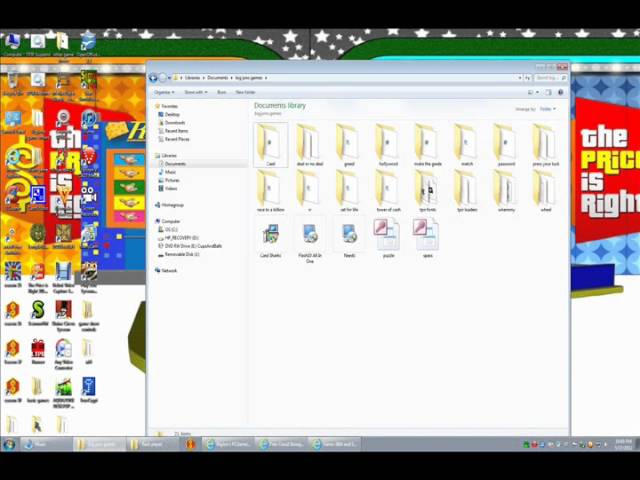Click the taskbar clock
The image size is (640, 480).
tap(623, 444)
